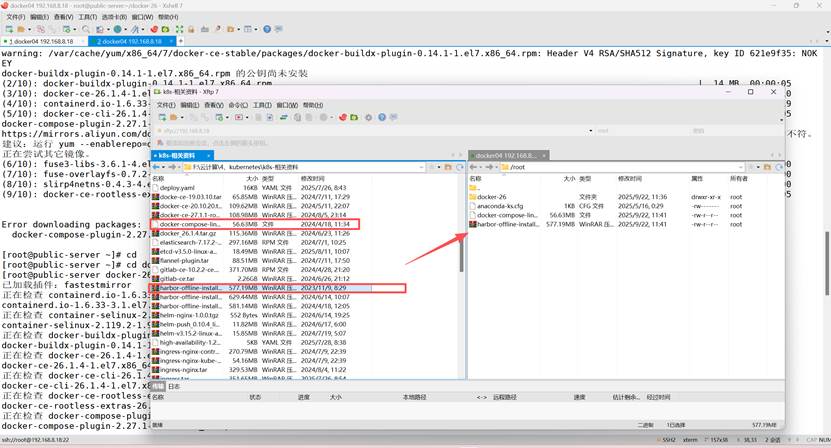Click the full screen icon in Xshell toolbar
Screen dimensions: 831x448
tap(179, 29)
